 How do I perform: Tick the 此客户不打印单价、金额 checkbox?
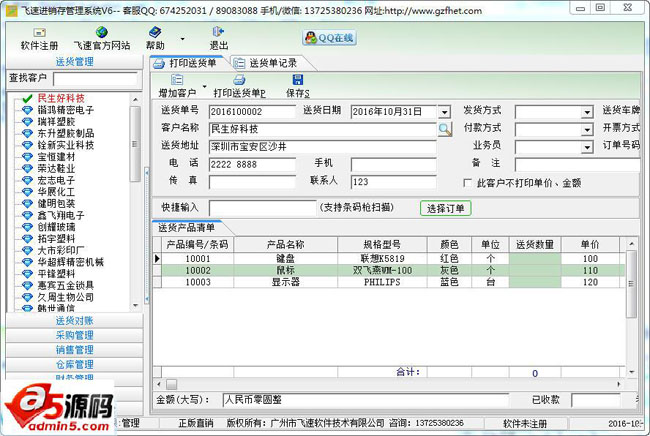[467, 183]
